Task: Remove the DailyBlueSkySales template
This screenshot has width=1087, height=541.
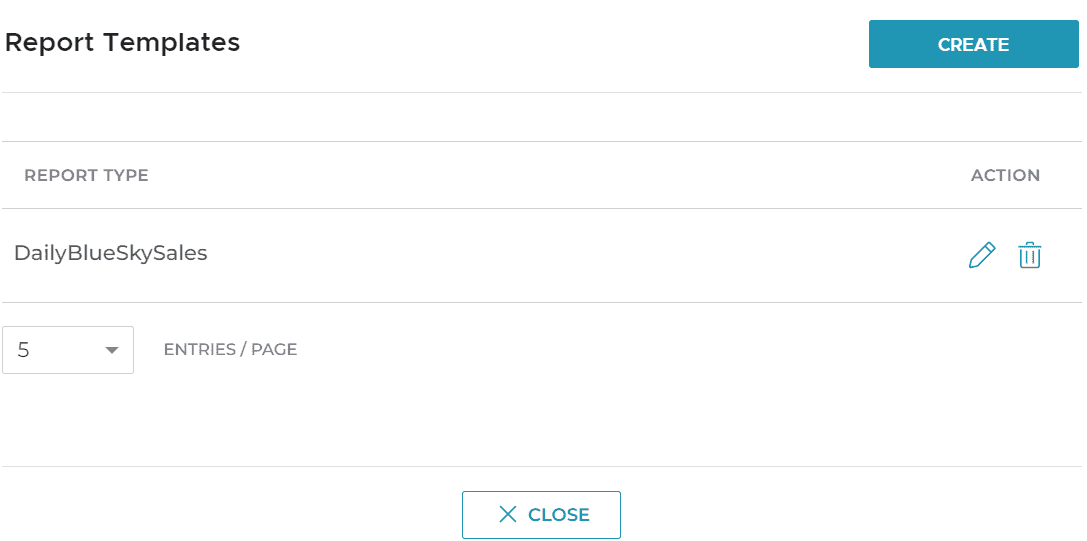Action: tap(1029, 256)
